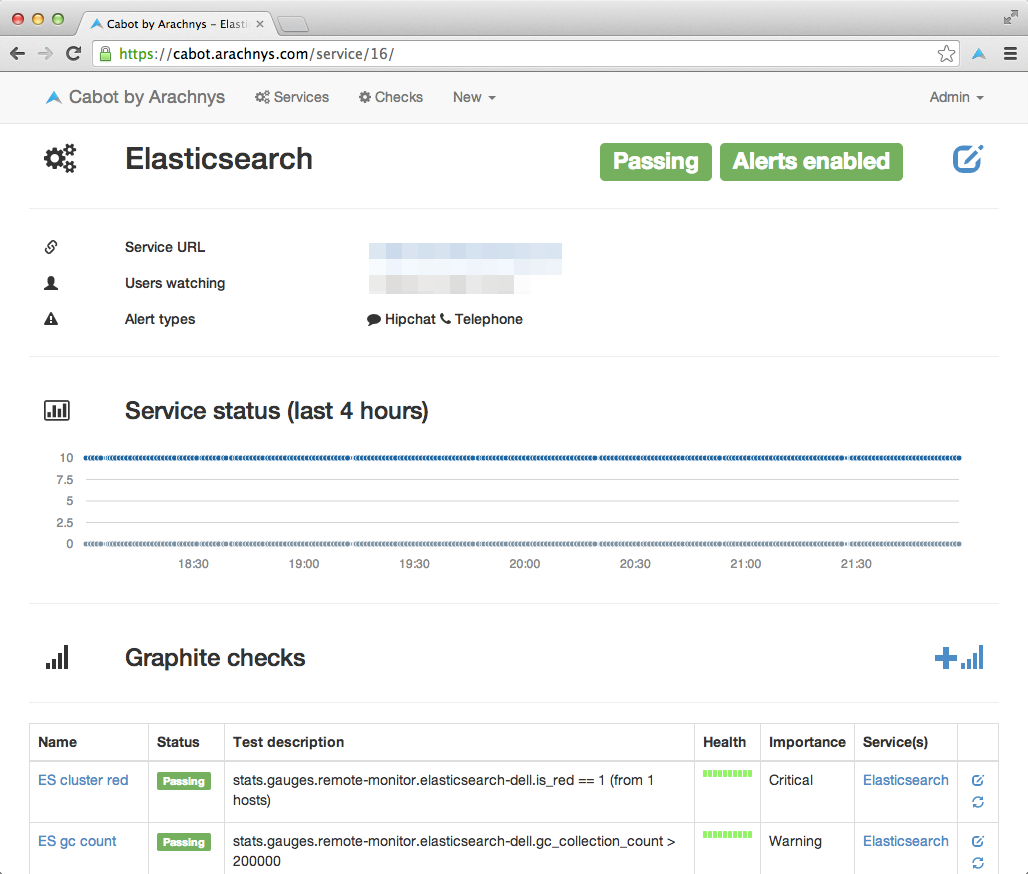The width and height of the screenshot is (1028, 874).
Task: Click the 21:30 label on chart axis
Action: pyautogui.click(x=856, y=564)
